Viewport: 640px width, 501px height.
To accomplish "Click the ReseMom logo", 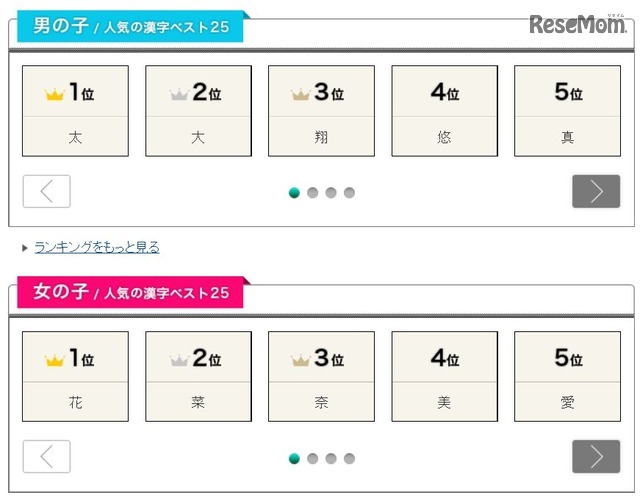I will [578, 24].
